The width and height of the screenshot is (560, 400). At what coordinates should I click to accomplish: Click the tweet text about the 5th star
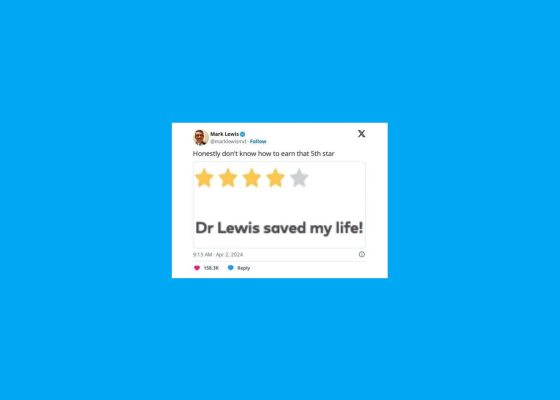coord(264,154)
